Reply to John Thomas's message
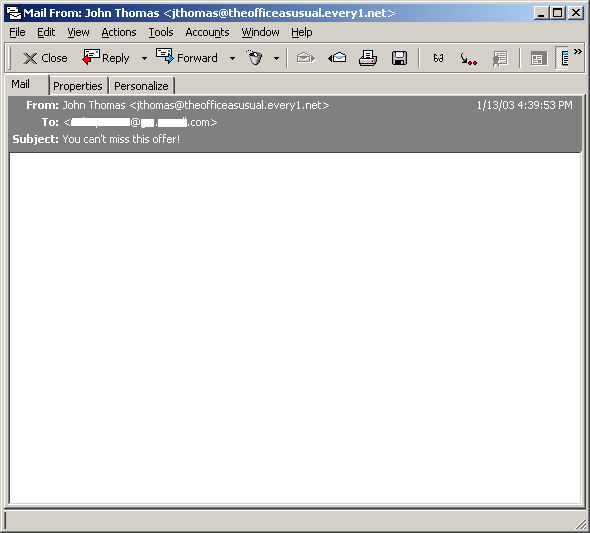The width and height of the screenshot is (590, 533). pyautogui.click(x=106, y=58)
